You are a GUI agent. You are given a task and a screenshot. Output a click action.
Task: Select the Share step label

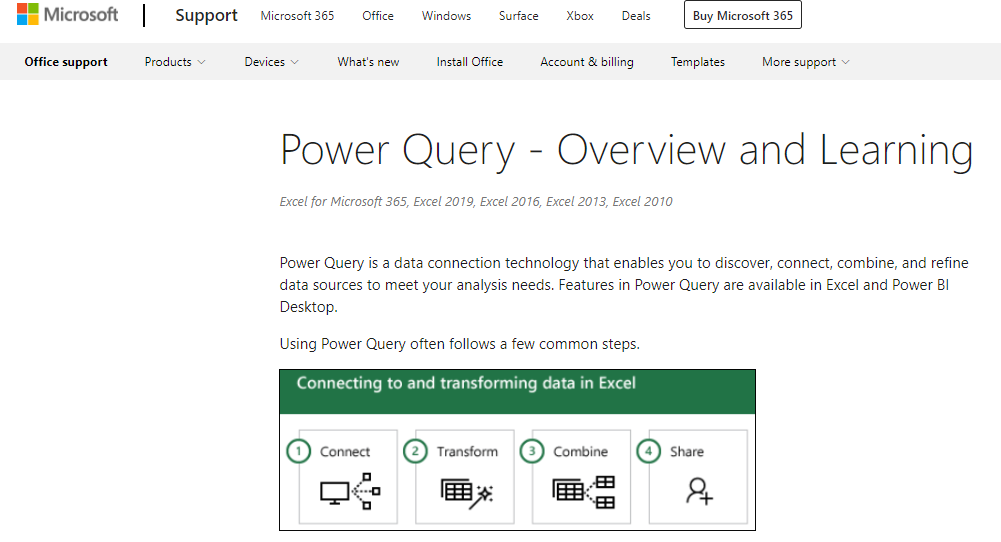(687, 451)
